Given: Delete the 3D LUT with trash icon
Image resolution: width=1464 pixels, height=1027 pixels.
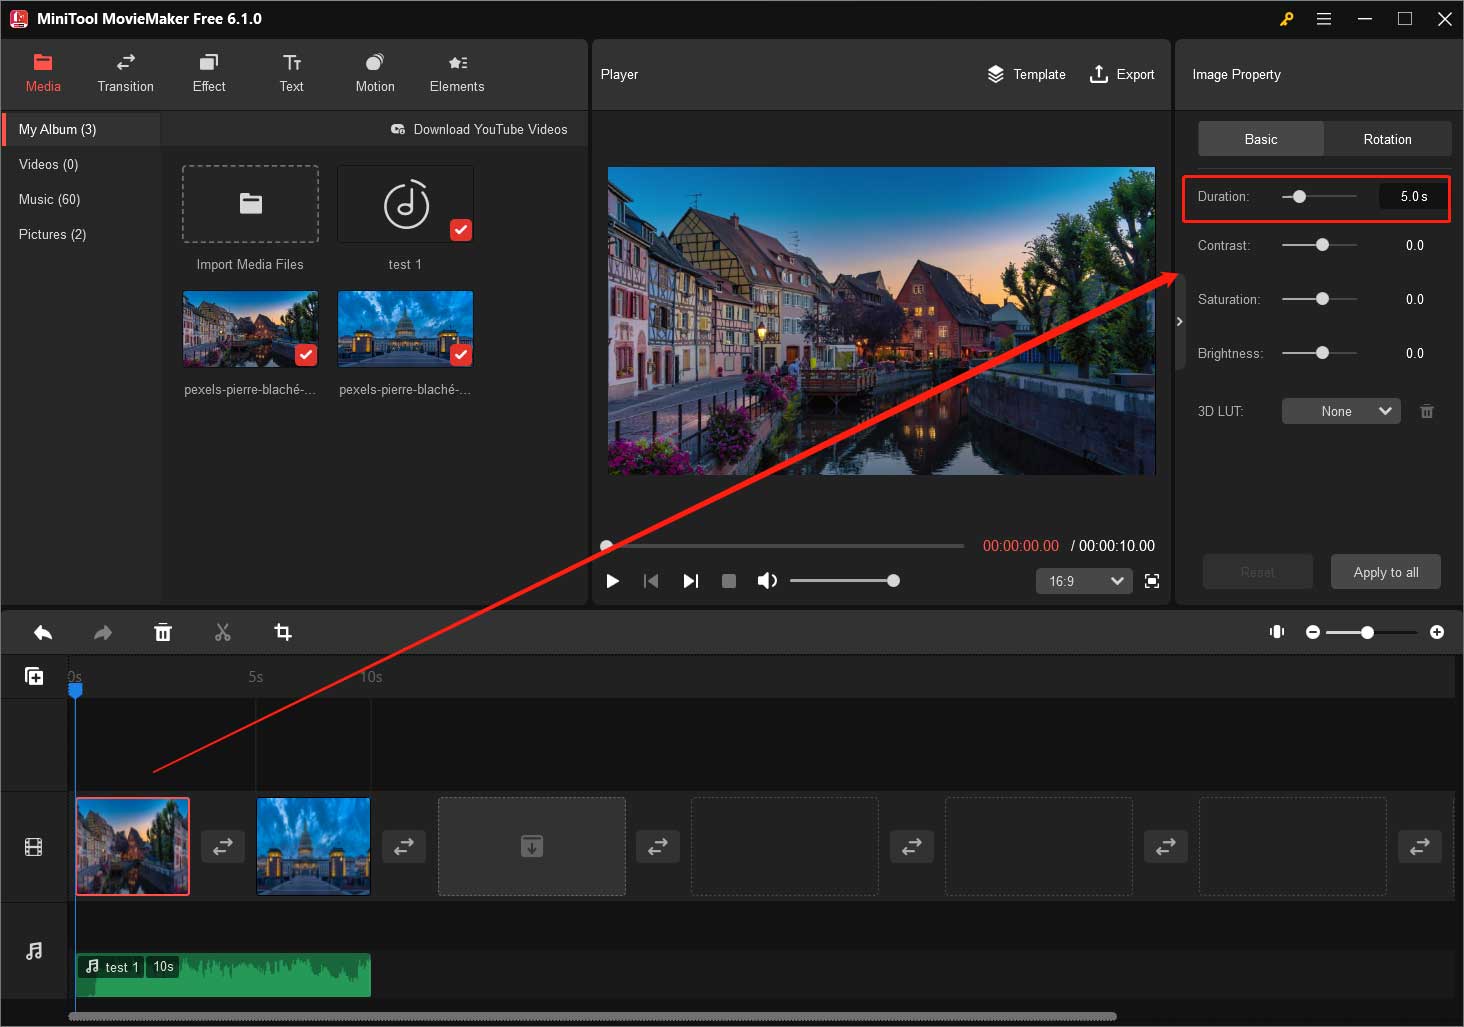Looking at the screenshot, I should (1427, 411).
